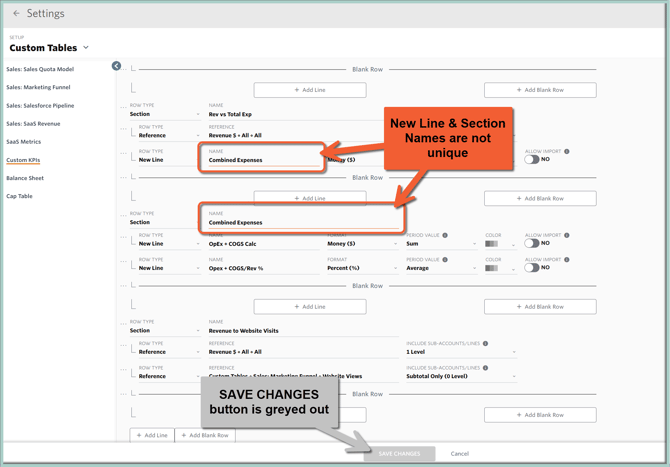Open Period Value dropdown showing Sum
The width and height of the screenshot is (670, 467).
coord(440,244)
